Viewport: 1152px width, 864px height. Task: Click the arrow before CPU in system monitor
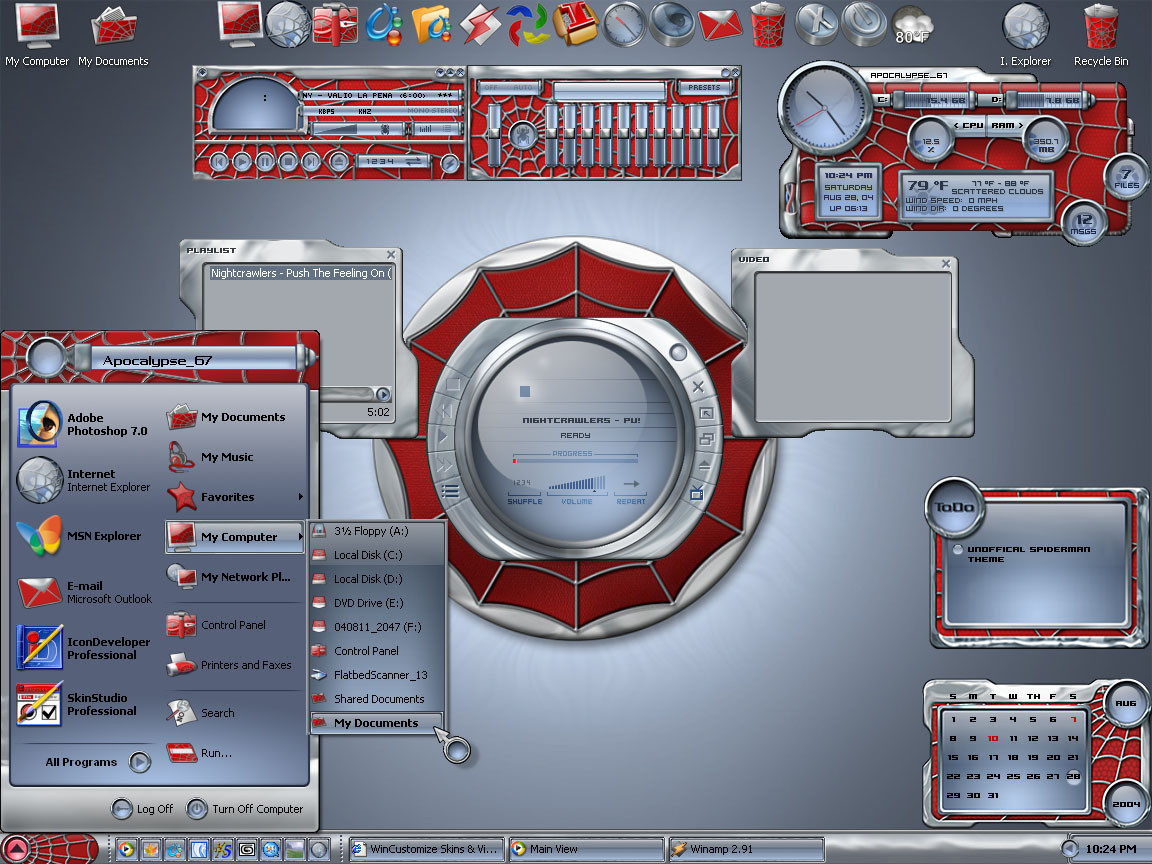click(957, 126)
